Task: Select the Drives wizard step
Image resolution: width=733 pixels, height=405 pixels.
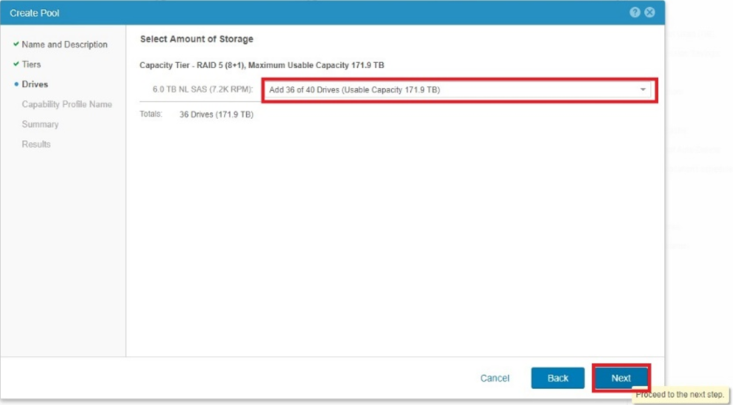Action: [x=35, y=84]
